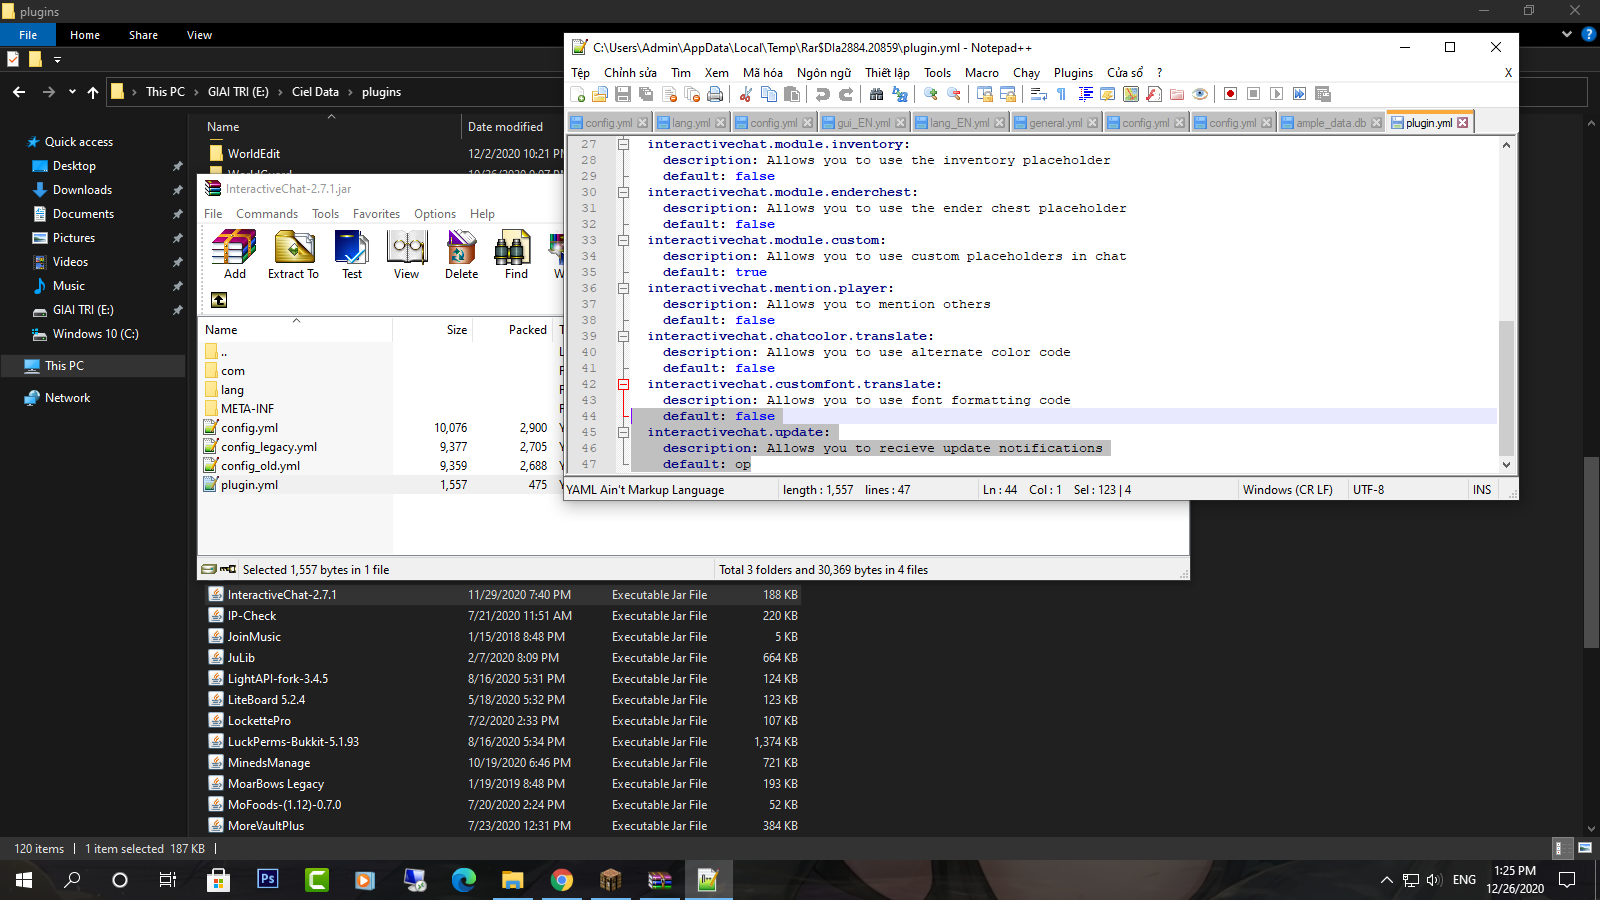The image size is (1600, 900).
Task: Click the Notepad++ vertical scrollbar thumb
Action: [x=1506, y=385]
